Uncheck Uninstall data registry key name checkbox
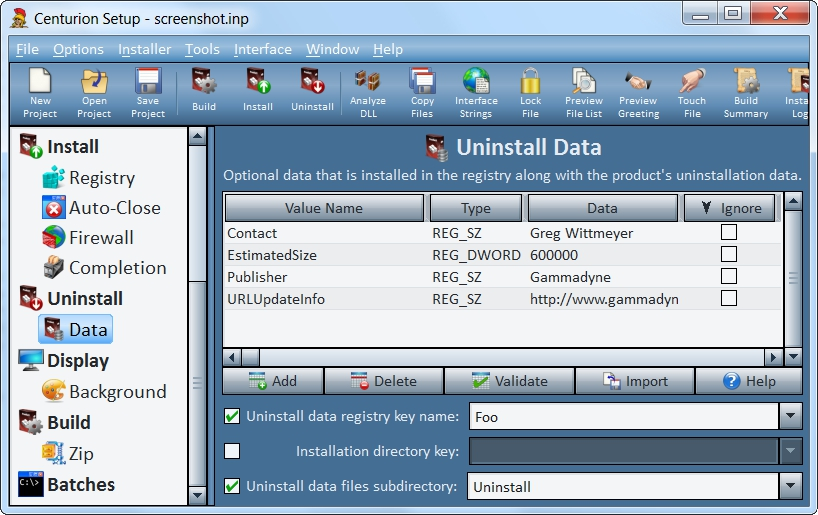This screenshot has height=515, width=818. 232,416
